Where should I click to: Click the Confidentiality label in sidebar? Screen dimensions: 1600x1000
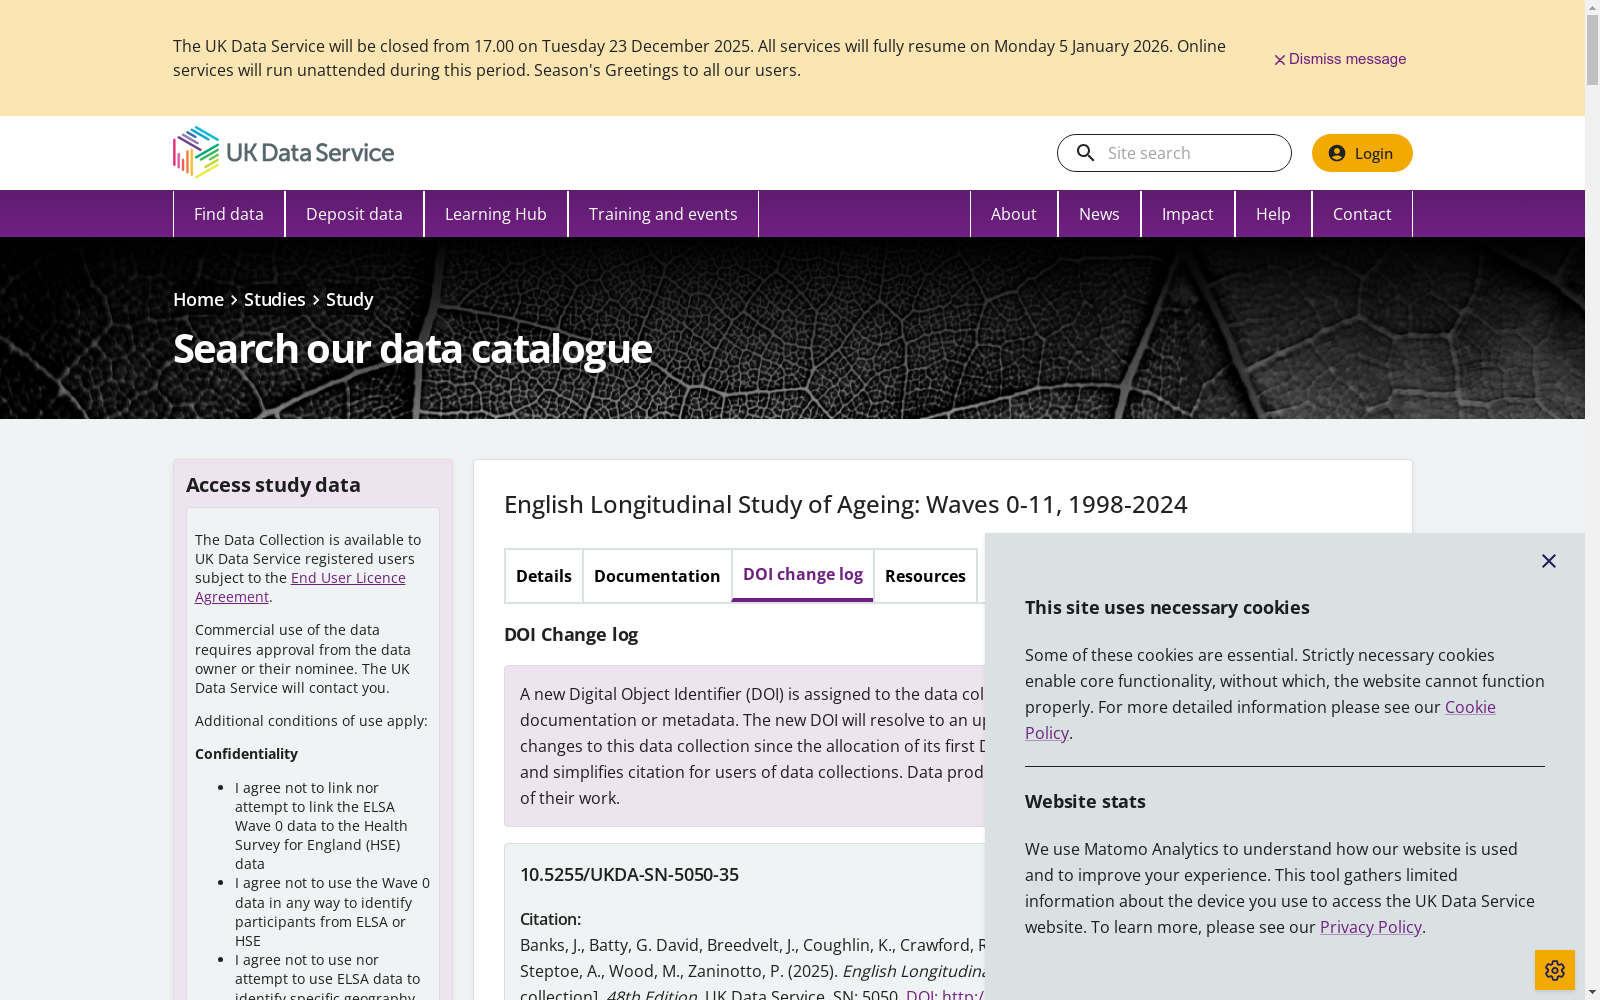click(246, 754)
